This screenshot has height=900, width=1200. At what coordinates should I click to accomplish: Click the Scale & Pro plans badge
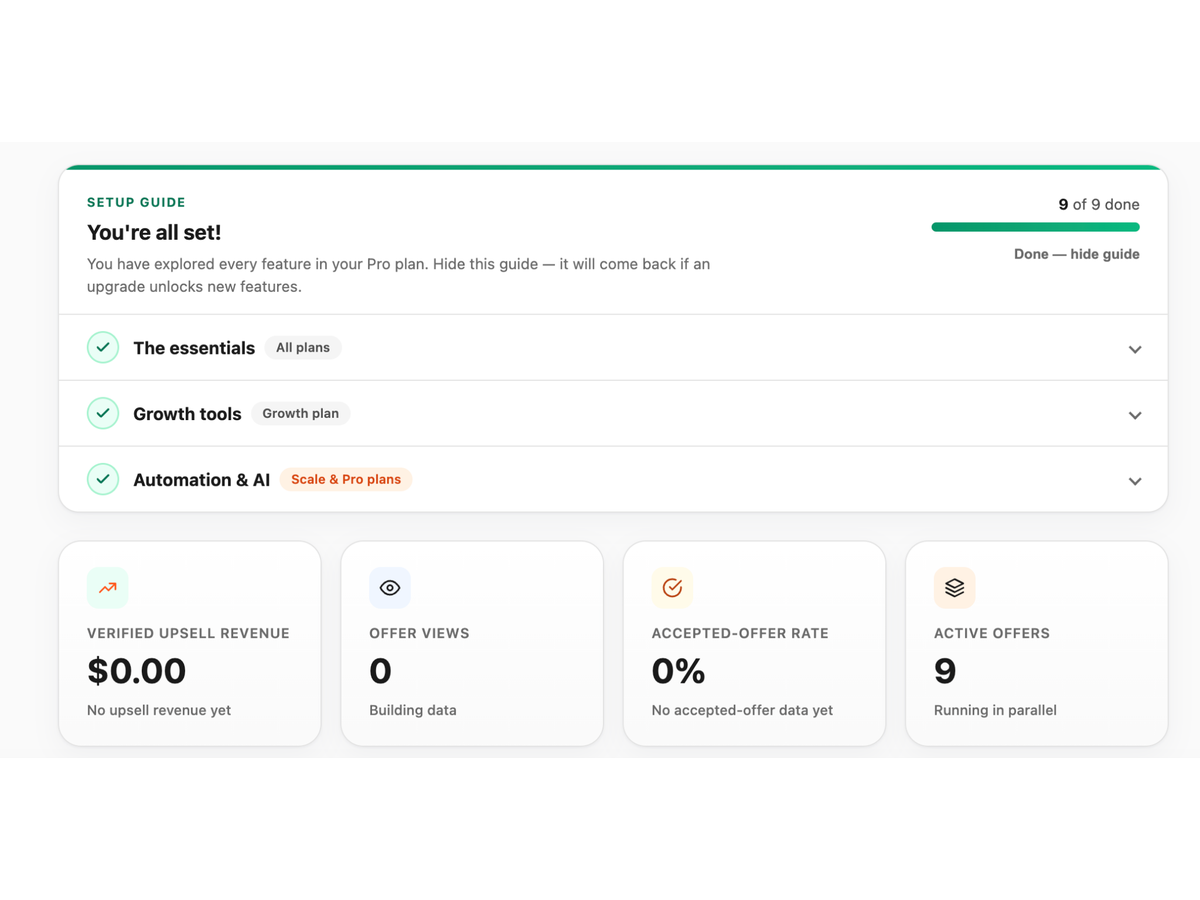(x=346, y=479)
